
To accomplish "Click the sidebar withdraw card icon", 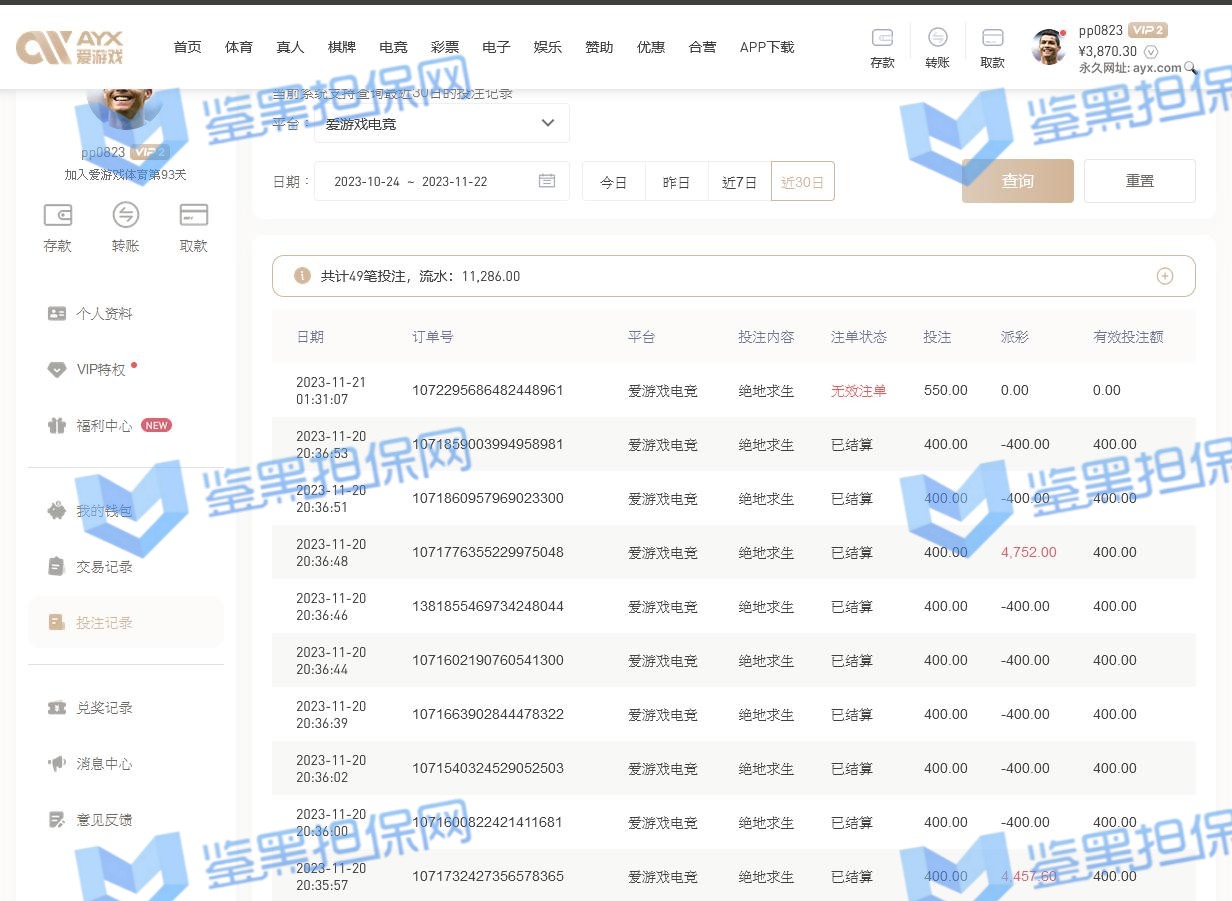I will coord(193,215).
